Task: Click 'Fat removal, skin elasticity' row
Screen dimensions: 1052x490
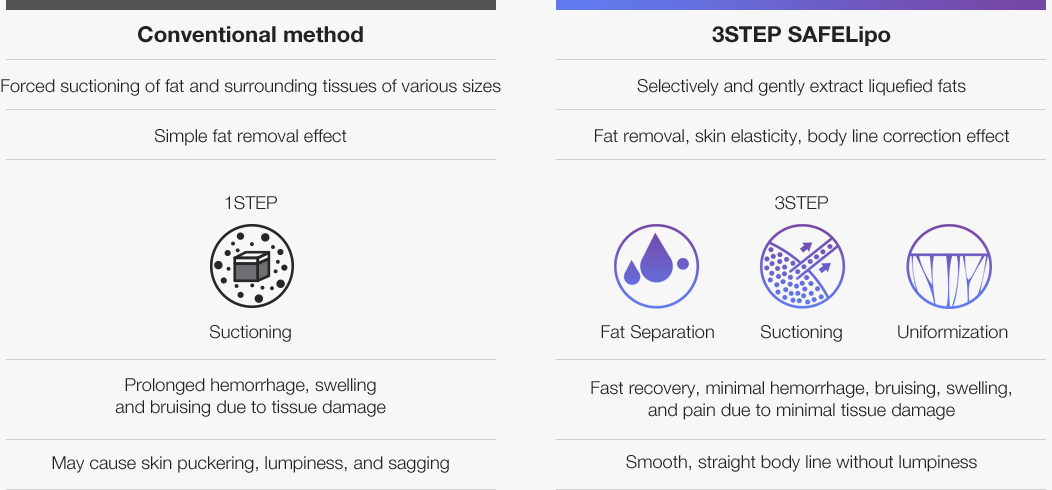Action: tap(801, 136)
